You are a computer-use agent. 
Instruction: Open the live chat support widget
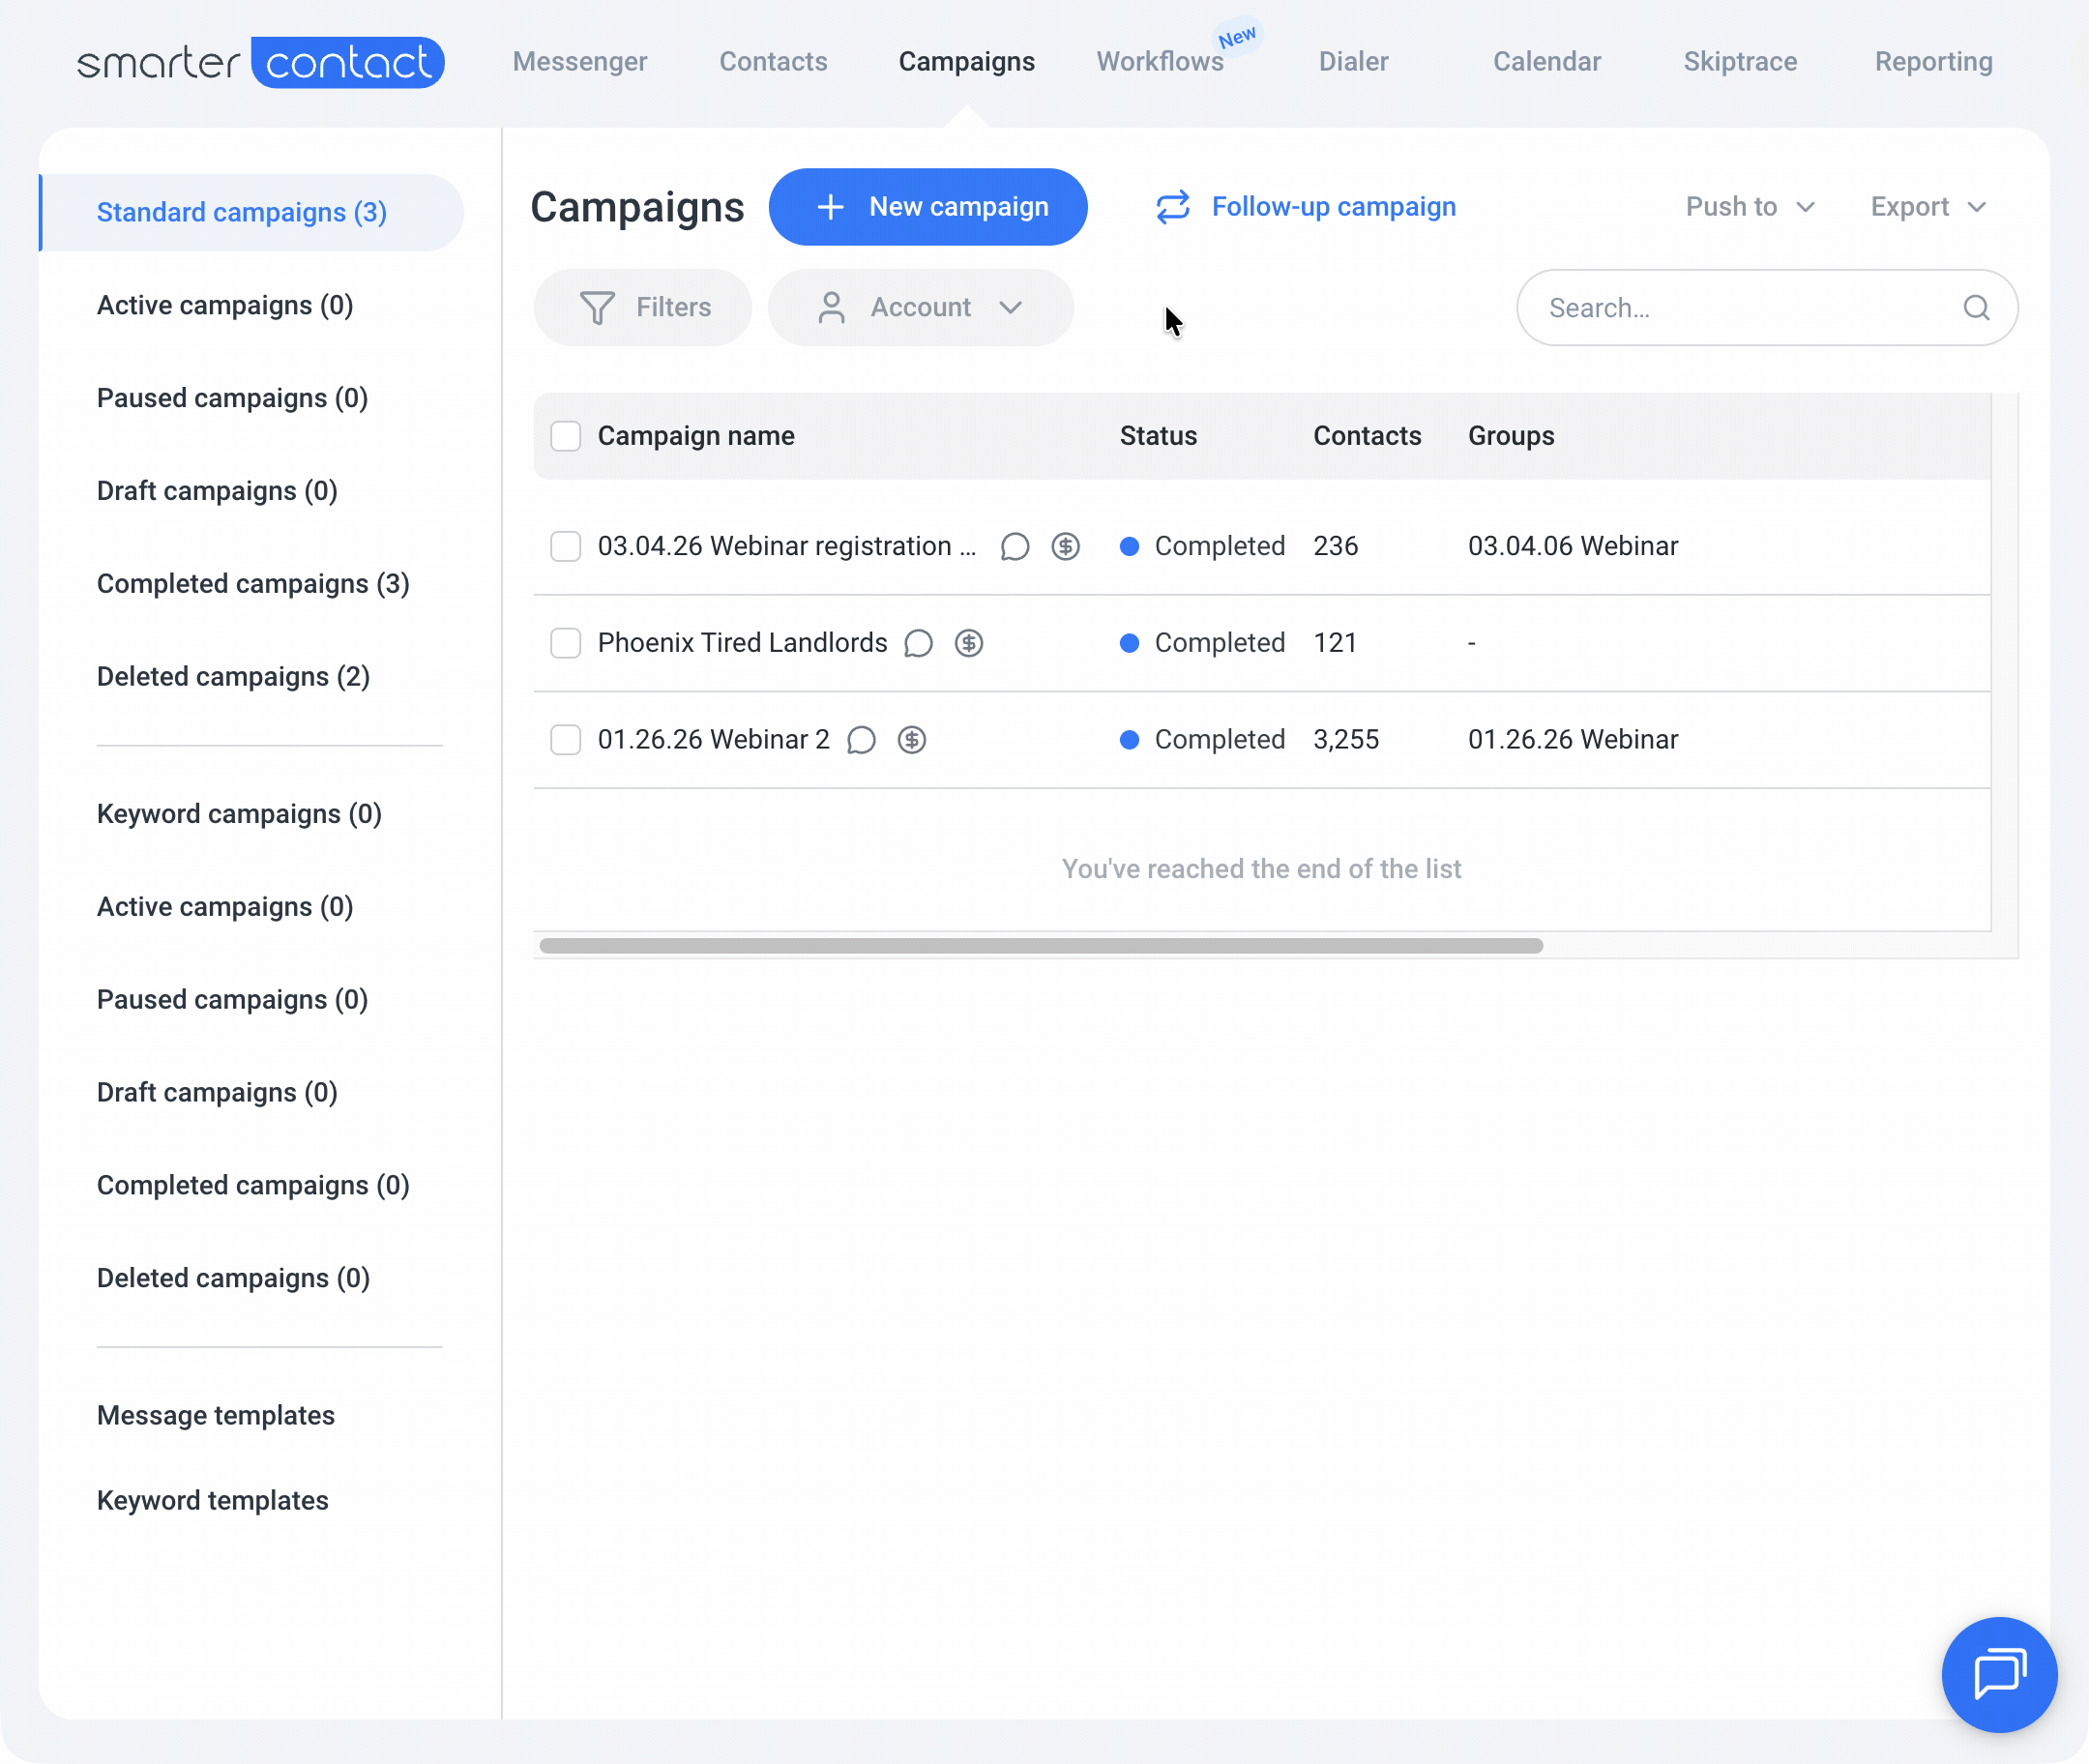pos(1998,1674)
